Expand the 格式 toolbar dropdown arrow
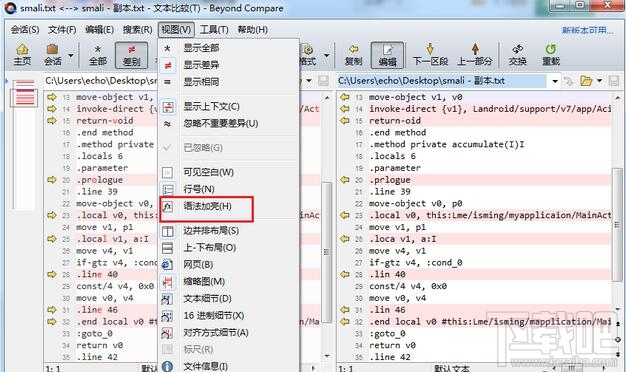 327,55
